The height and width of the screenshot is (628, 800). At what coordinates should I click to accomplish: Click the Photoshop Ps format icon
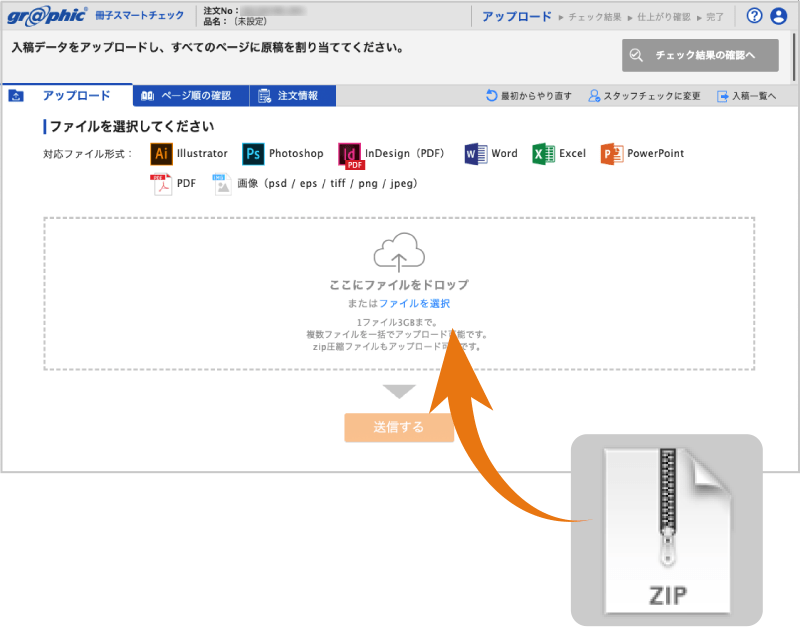pos(253,154)
